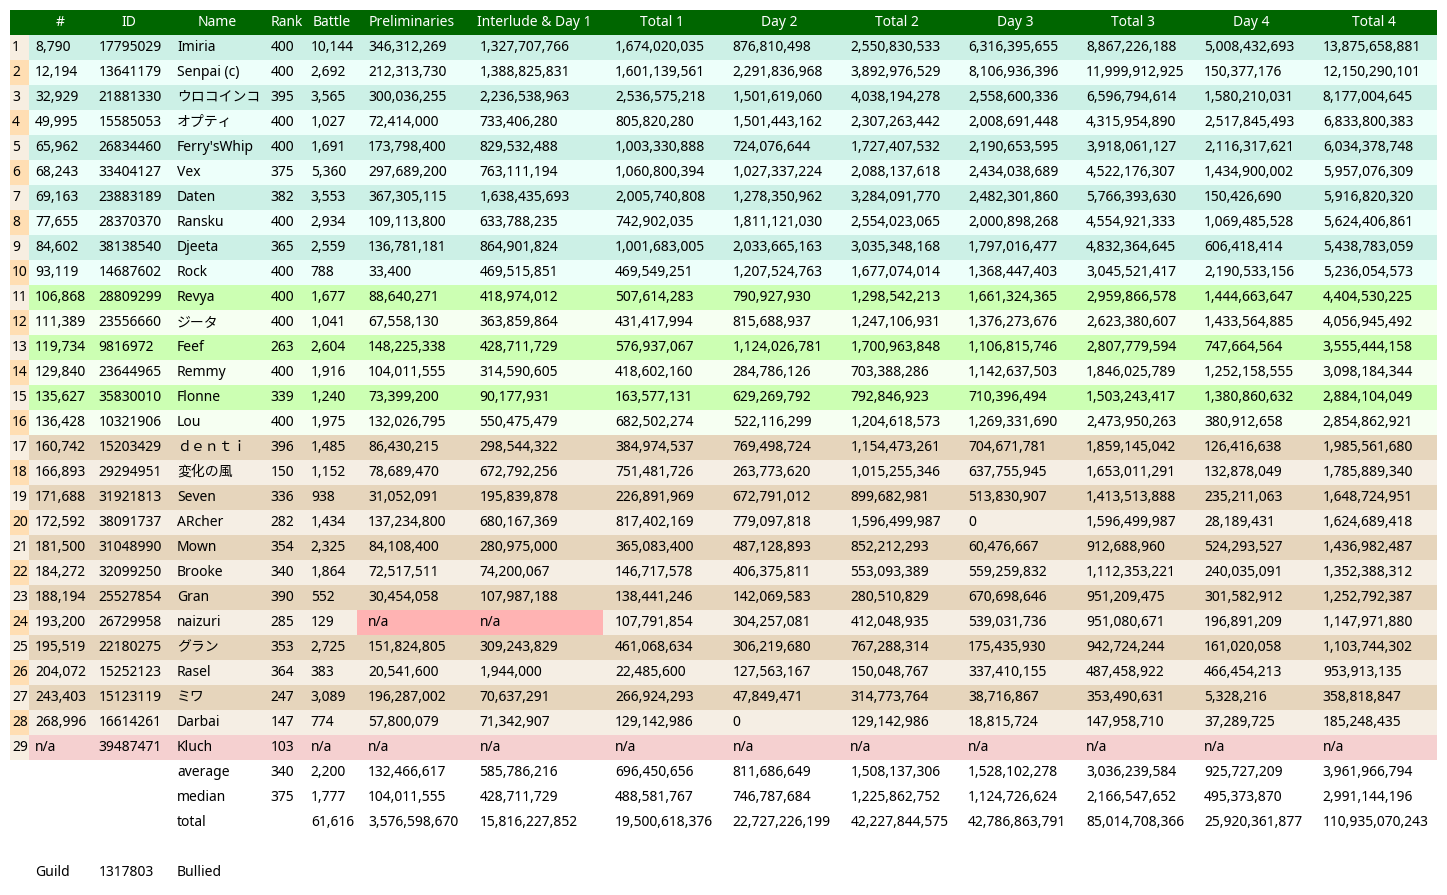Click the name "Darbai"
Viewport: 1447px width, 895px height.
pyautogui.click(x=198, y=721)
